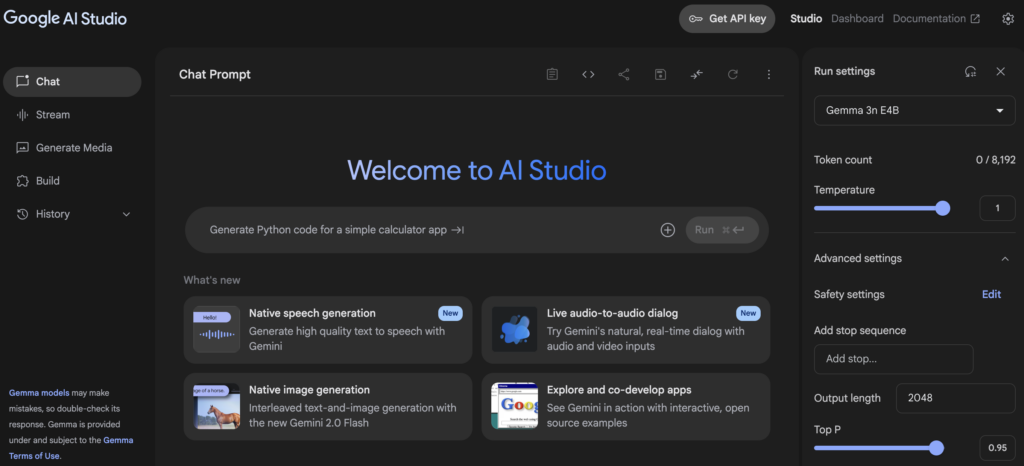Edit the Safety settings
Image resolution: width=1024 pixels, height=466 pixels.
[991, 294]
